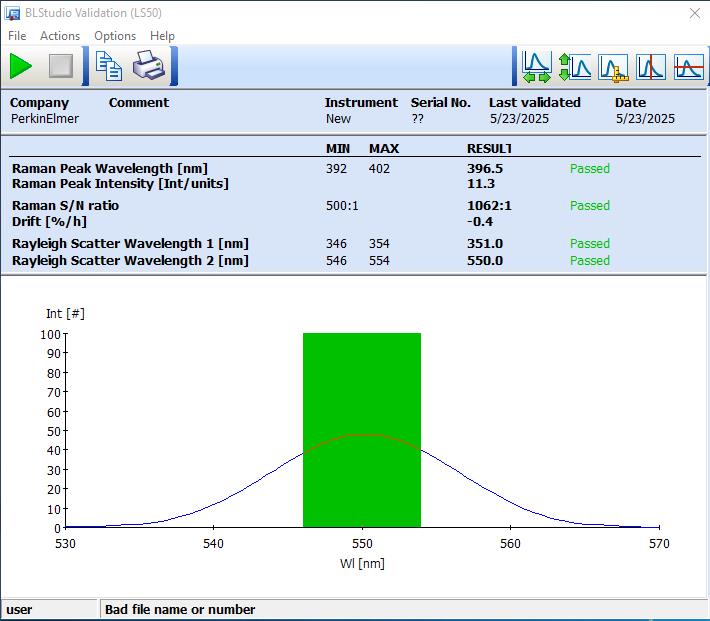Click the 'Bad file name or number' status message
Image resolution: width=710 pixels, height=621 pixels.
click(180, 609)
